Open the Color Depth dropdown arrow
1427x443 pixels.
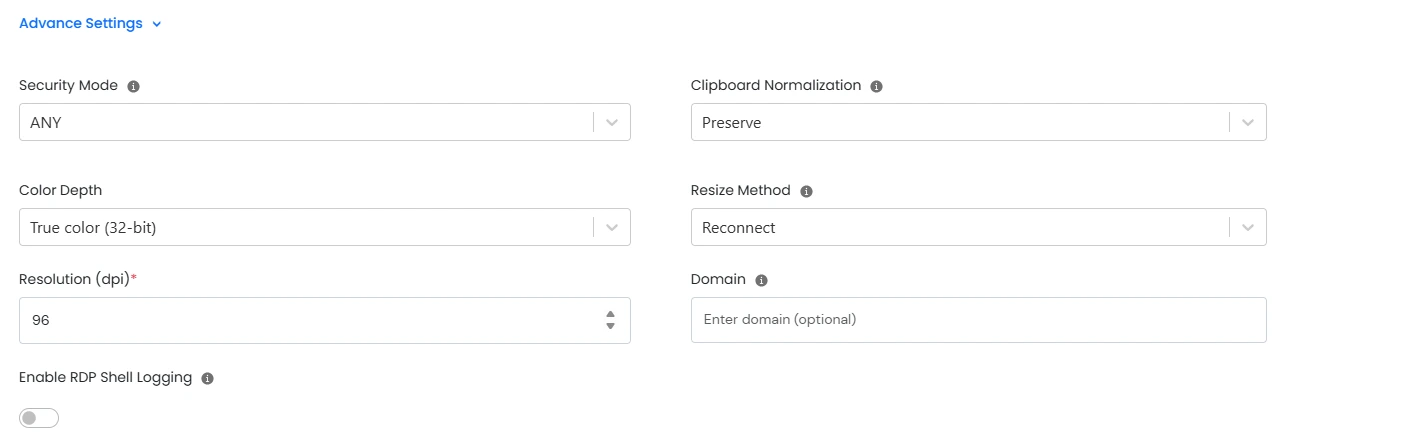point(612,228)
